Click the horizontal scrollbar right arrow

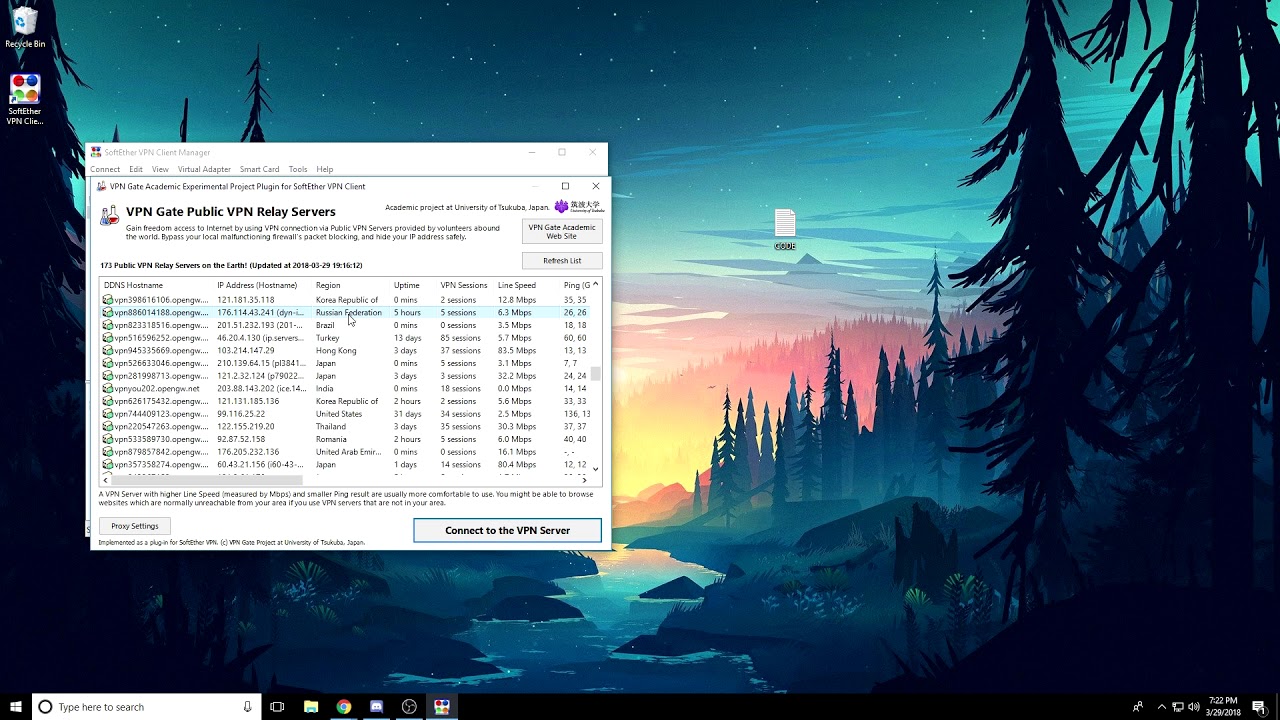(585, 480)
